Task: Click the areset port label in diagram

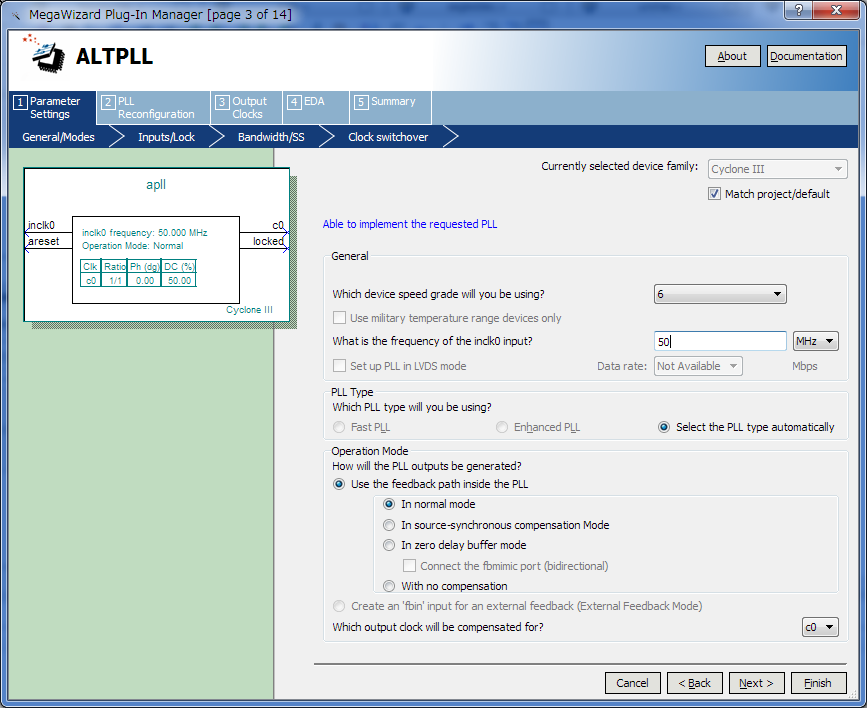Action: [x=44, y=241]
